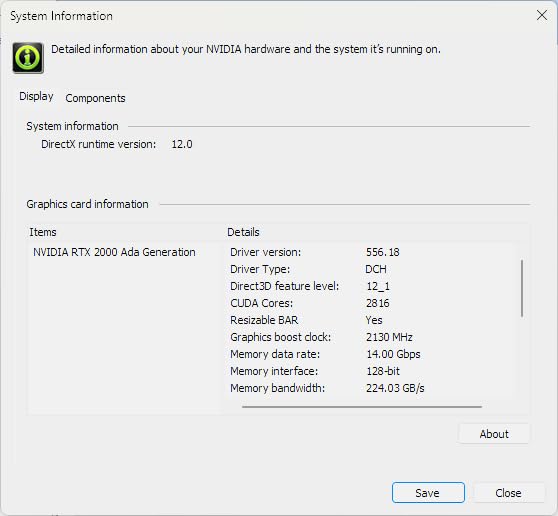
Task: Click the green NVIDIA info icon
Action: tap(28, 58)
